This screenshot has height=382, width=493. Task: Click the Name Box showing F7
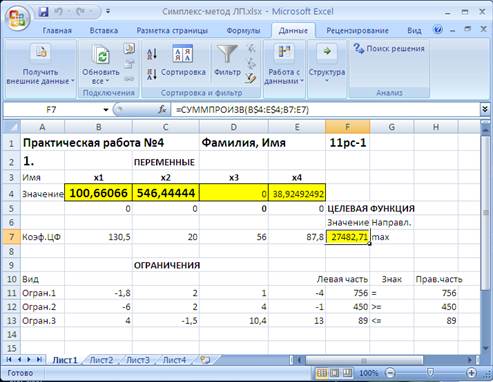pyautogui.click(x=52, y=109)
